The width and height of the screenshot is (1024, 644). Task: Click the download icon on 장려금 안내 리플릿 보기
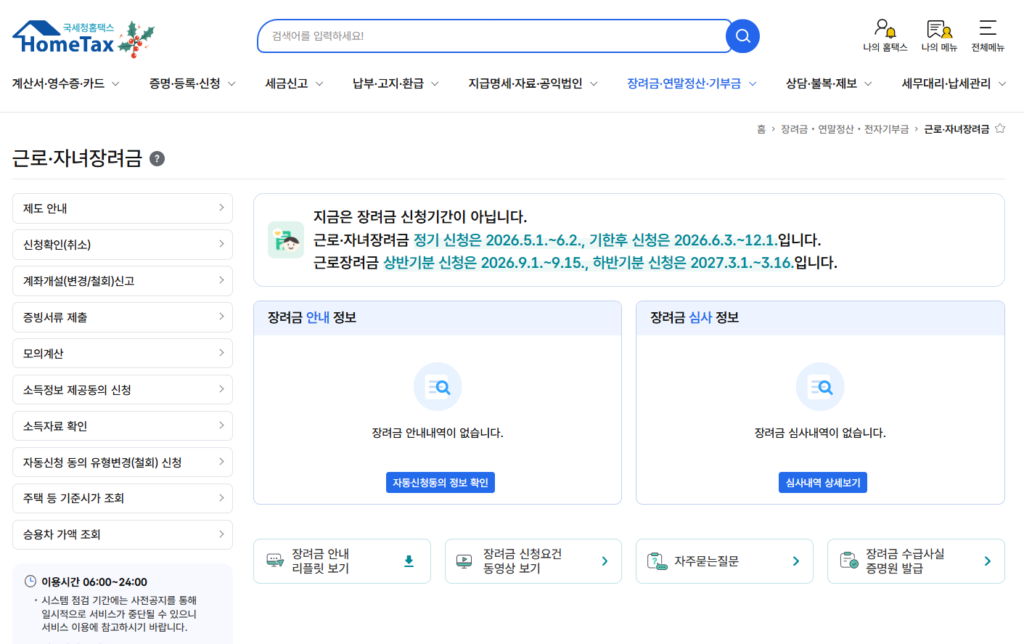coord(407,561)
